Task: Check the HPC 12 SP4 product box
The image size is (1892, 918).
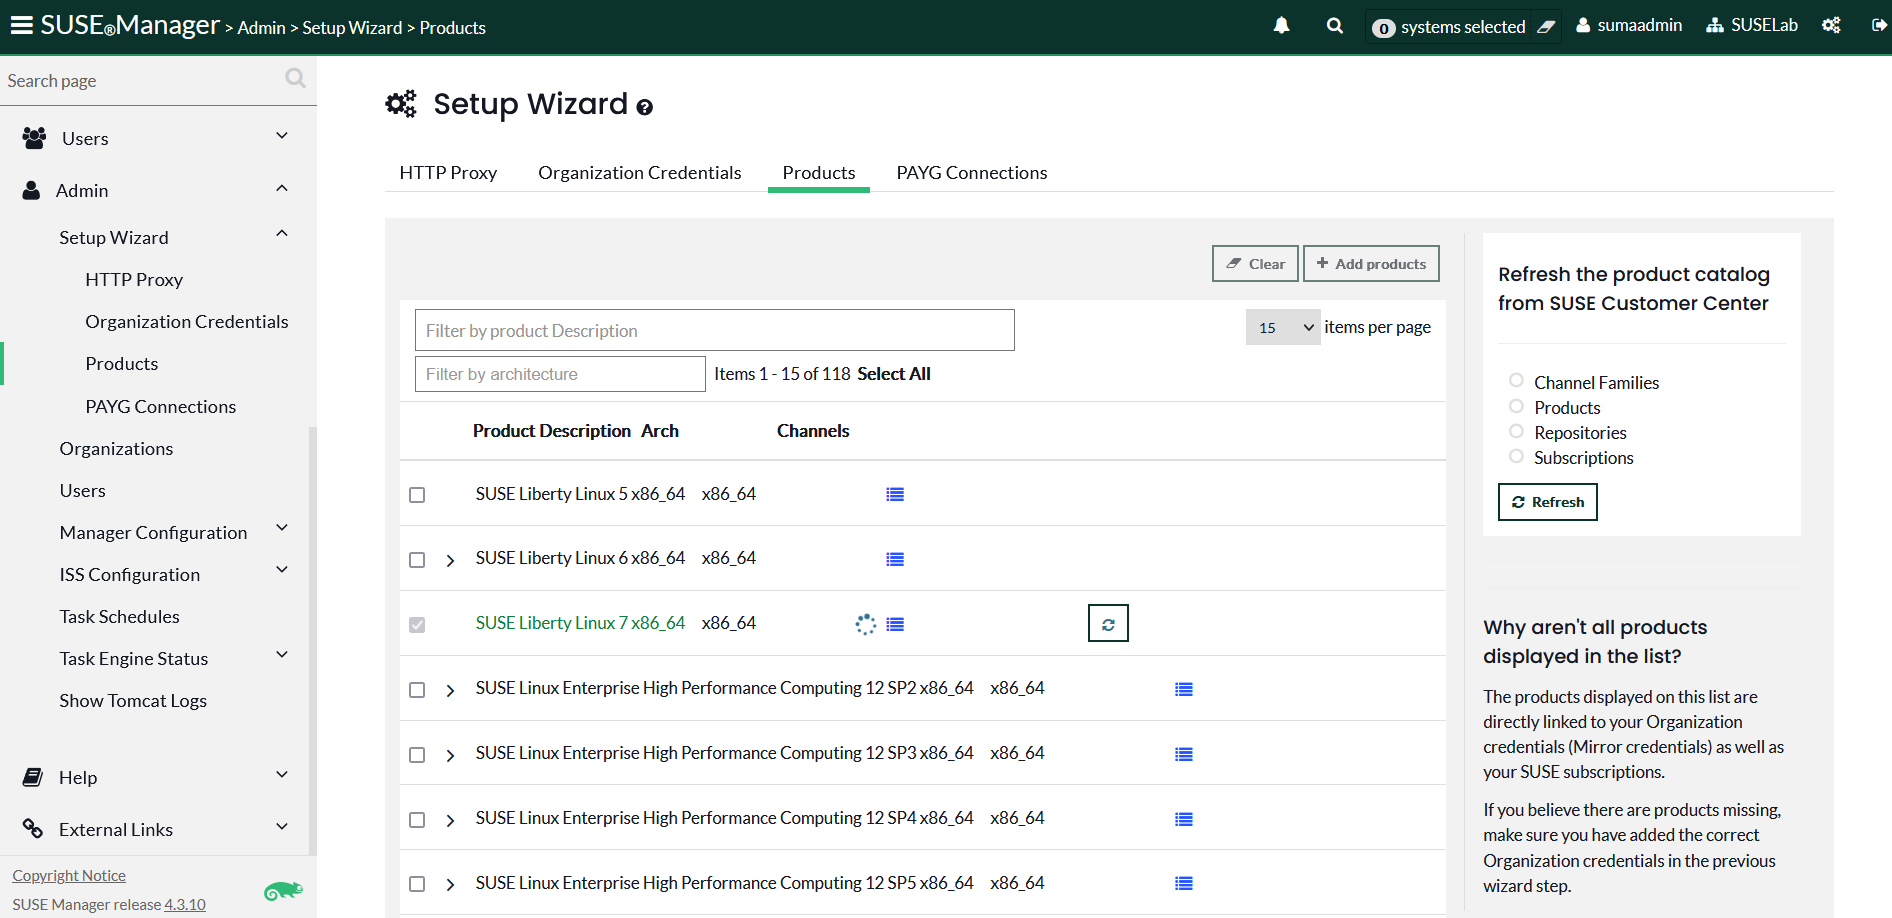Action: click(417, 820)
